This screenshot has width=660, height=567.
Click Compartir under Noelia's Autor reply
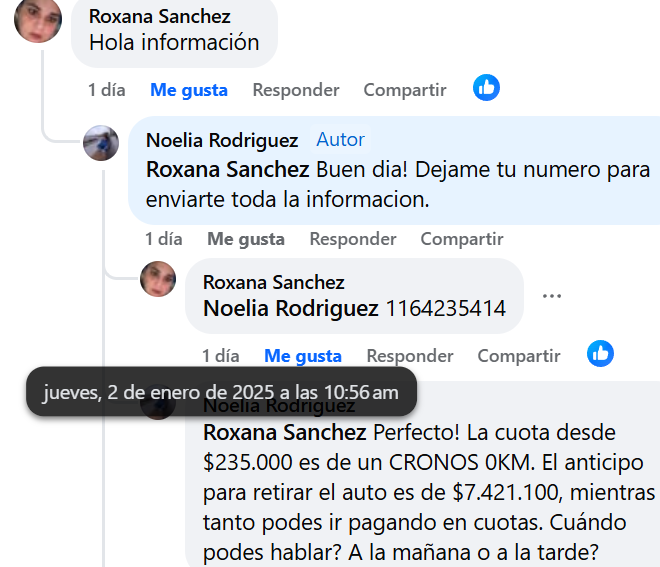(x=462, y=239)
